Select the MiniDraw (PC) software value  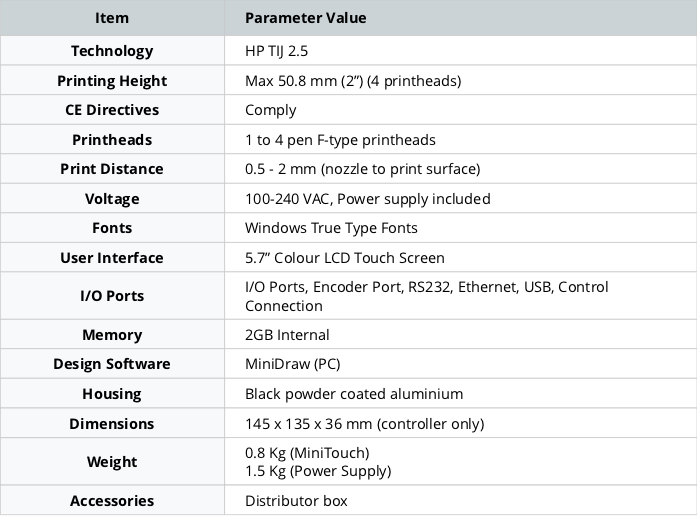pos(292,364)
